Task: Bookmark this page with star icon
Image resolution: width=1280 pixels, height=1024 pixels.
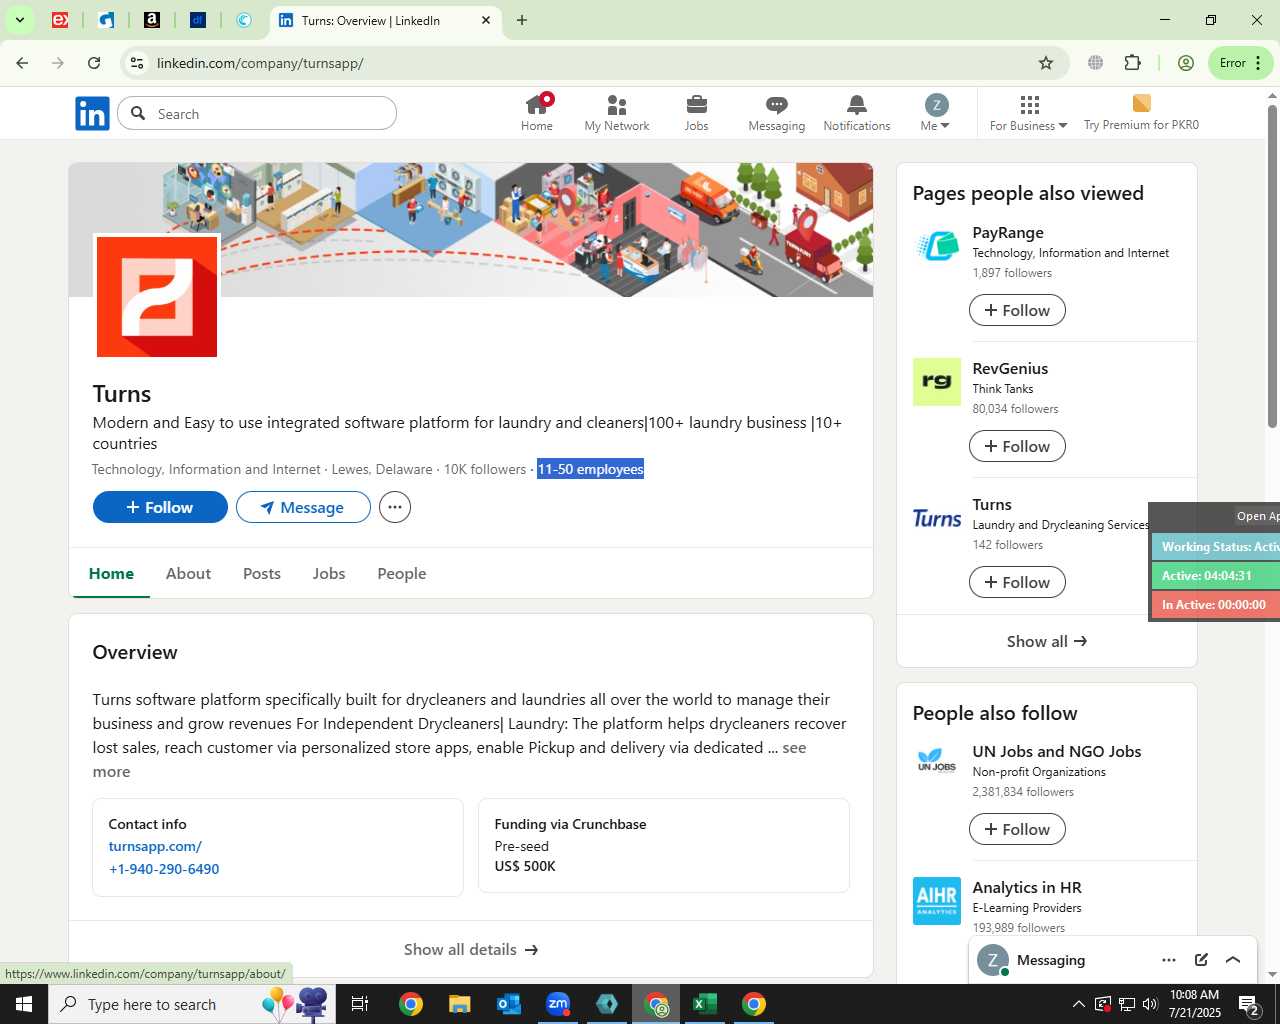Action: pyautogui.click(x=1046, y=63)
